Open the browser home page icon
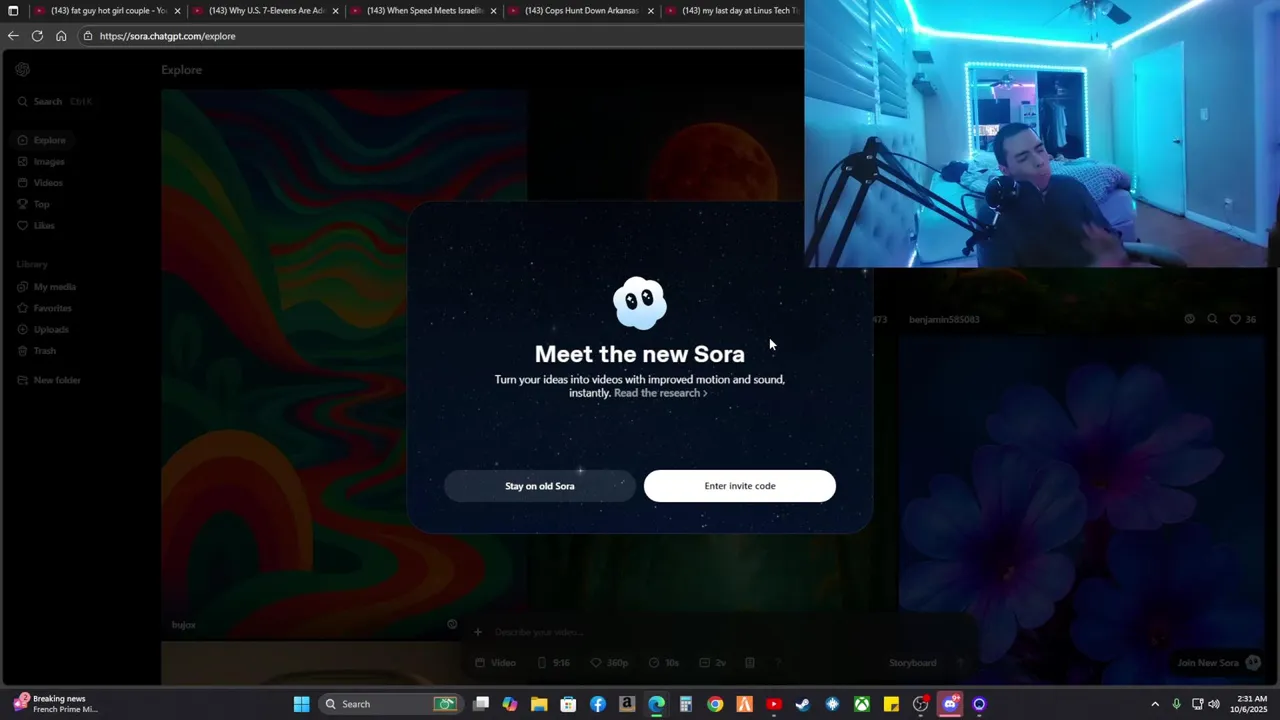Image resolution: width=1280 pixels, height=720 pixels. click(x=61, y=36)
